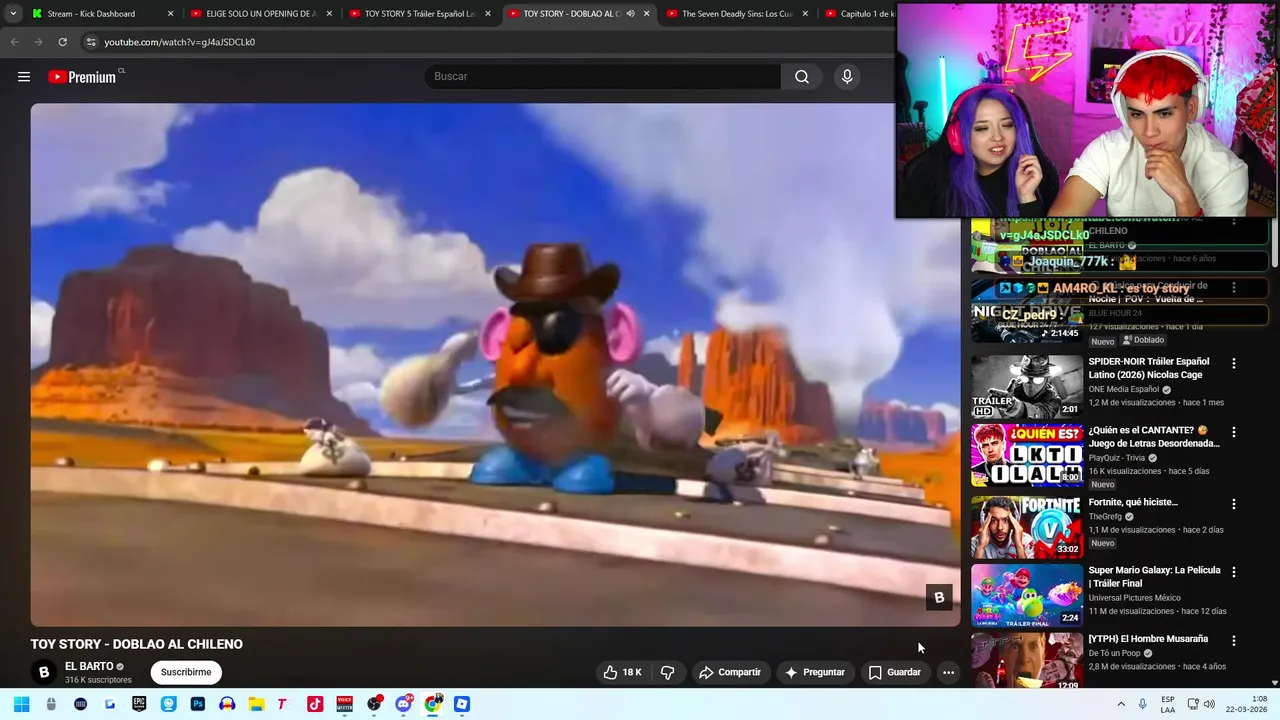Open File Explorer from taskbar

(256, 704)
